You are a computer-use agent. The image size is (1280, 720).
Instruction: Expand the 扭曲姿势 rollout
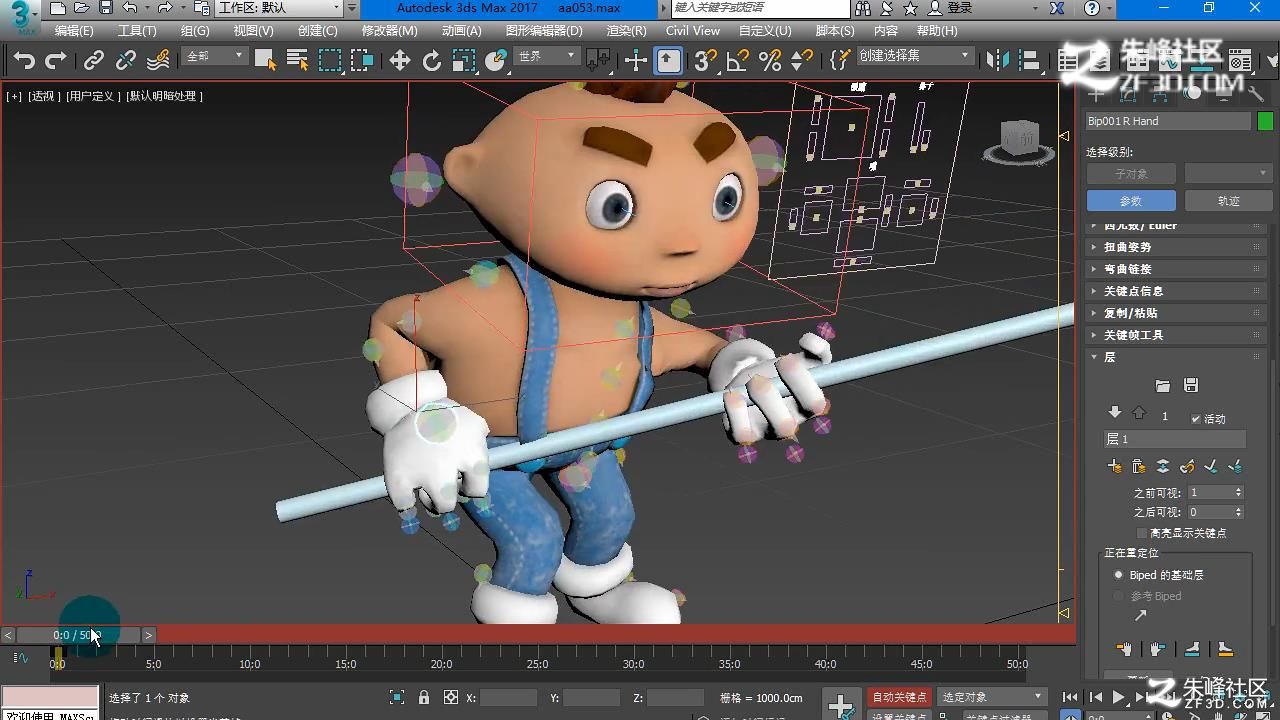[1176, 247]
